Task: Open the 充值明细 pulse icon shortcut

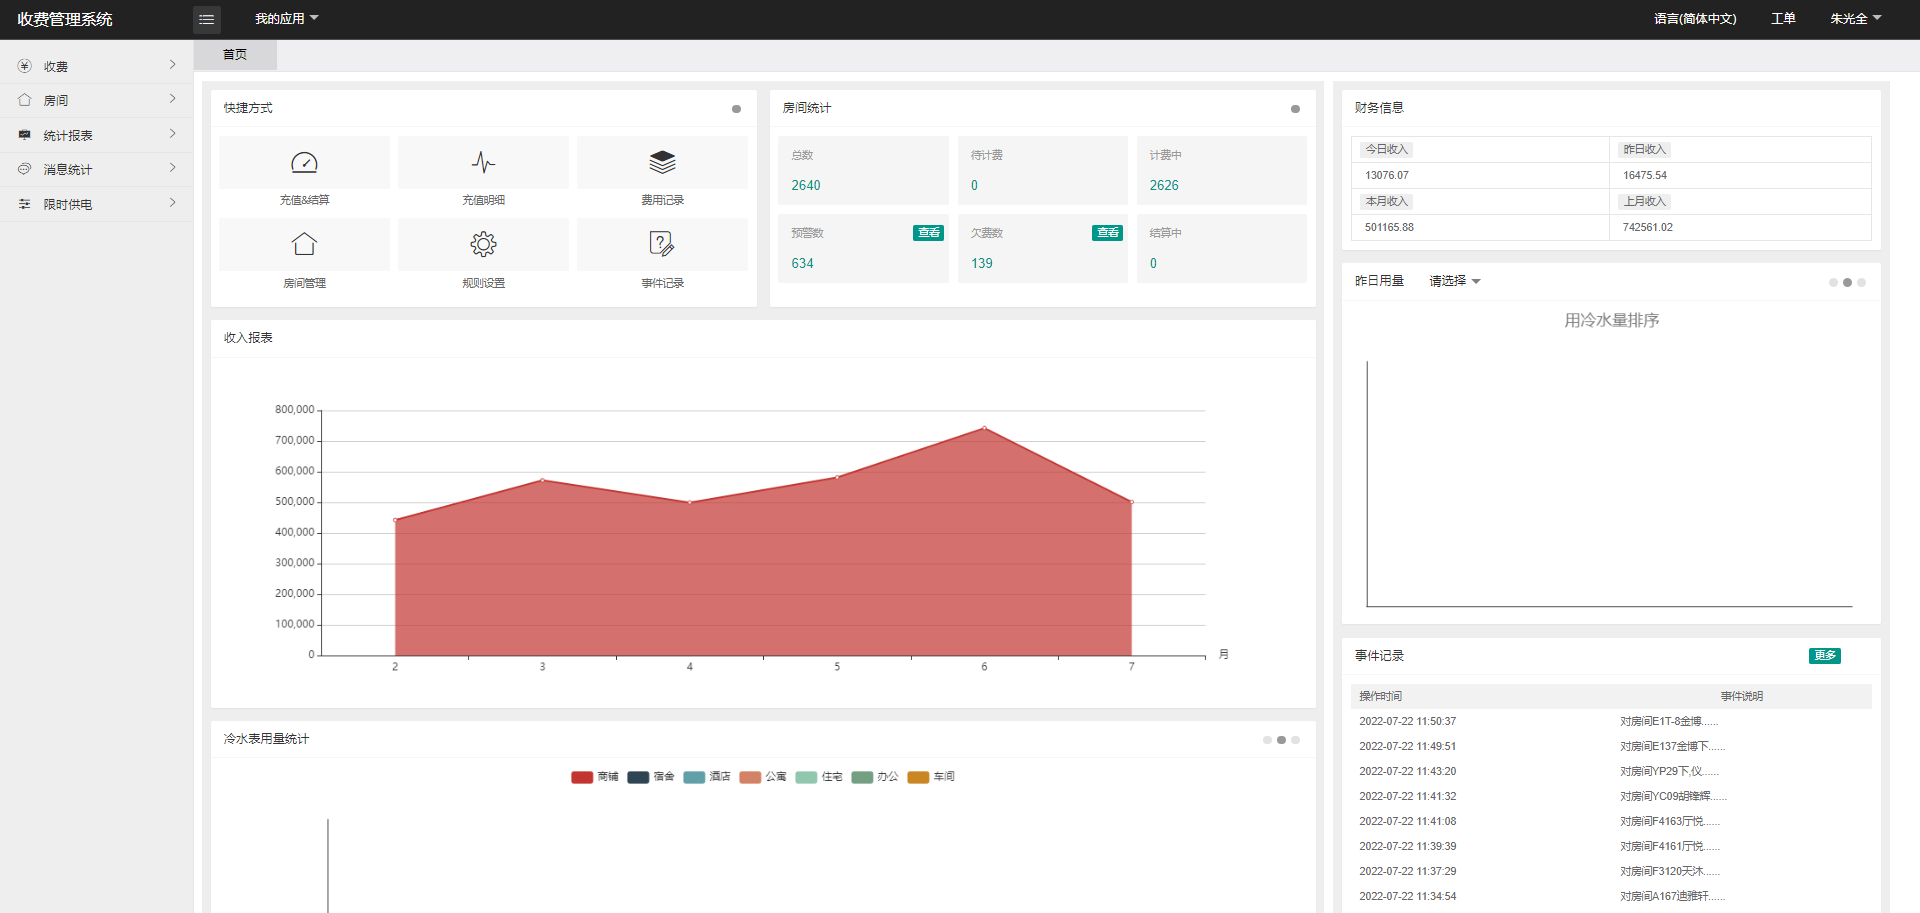Action: [x=483, y=163]
